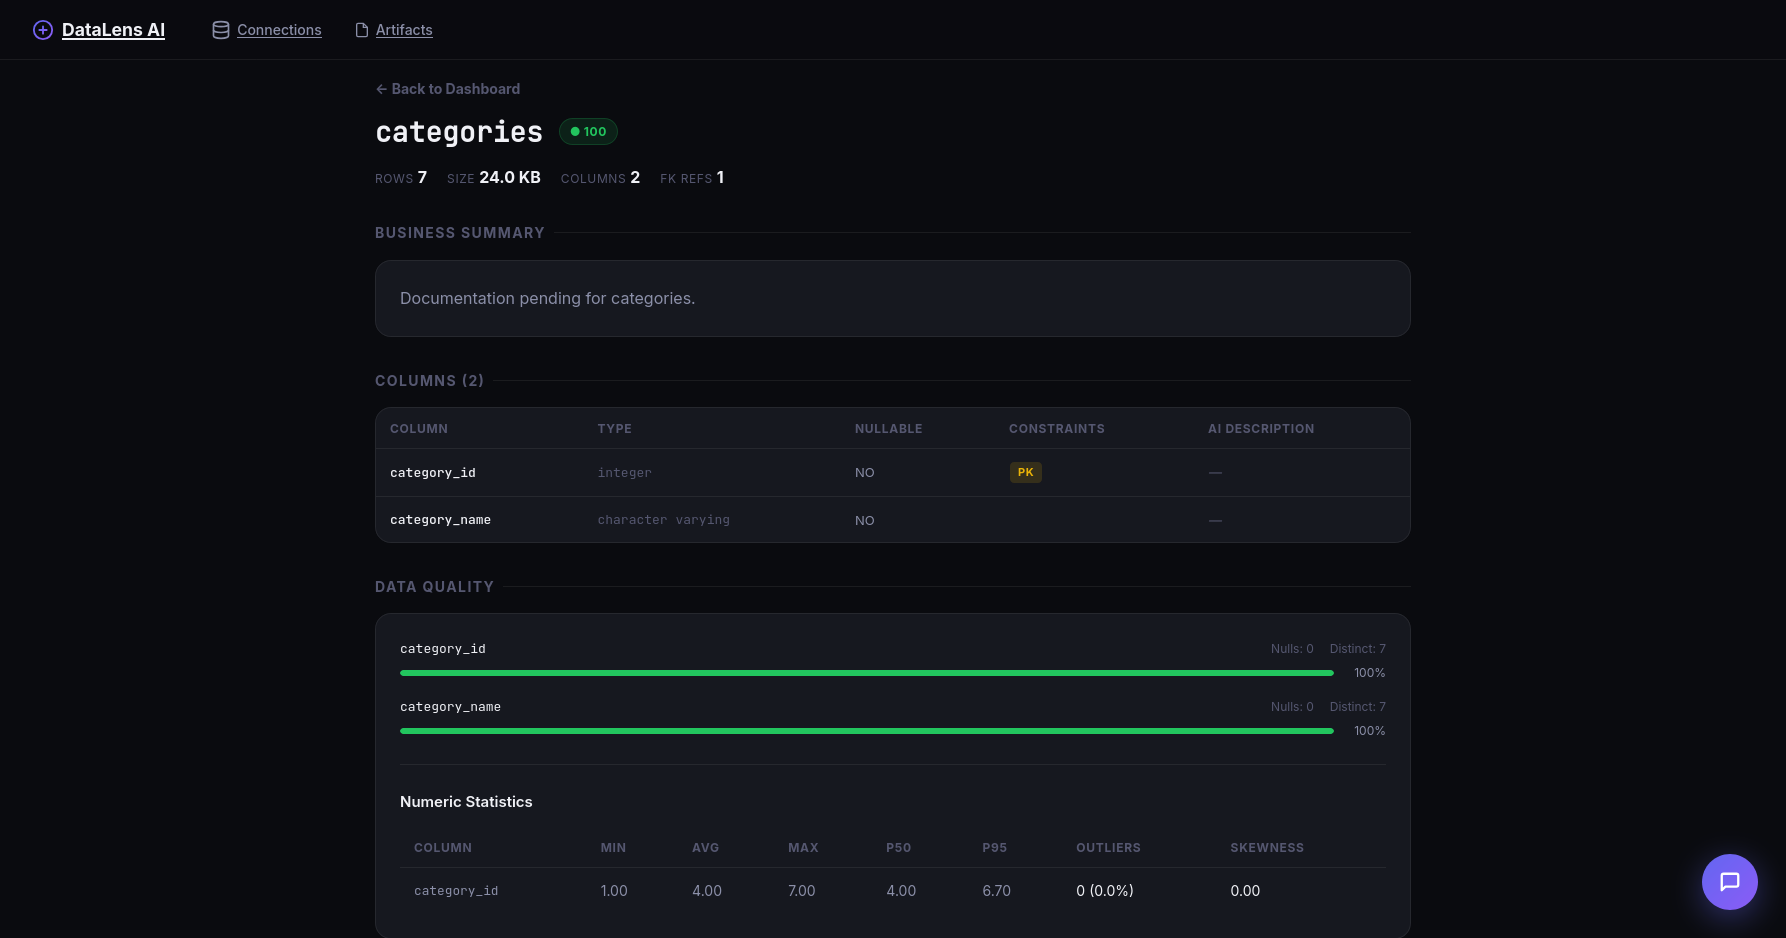Click the category_id progress bar
Image resolution: width=1786 pixels, height=938 pixels.
click(866, 673)
